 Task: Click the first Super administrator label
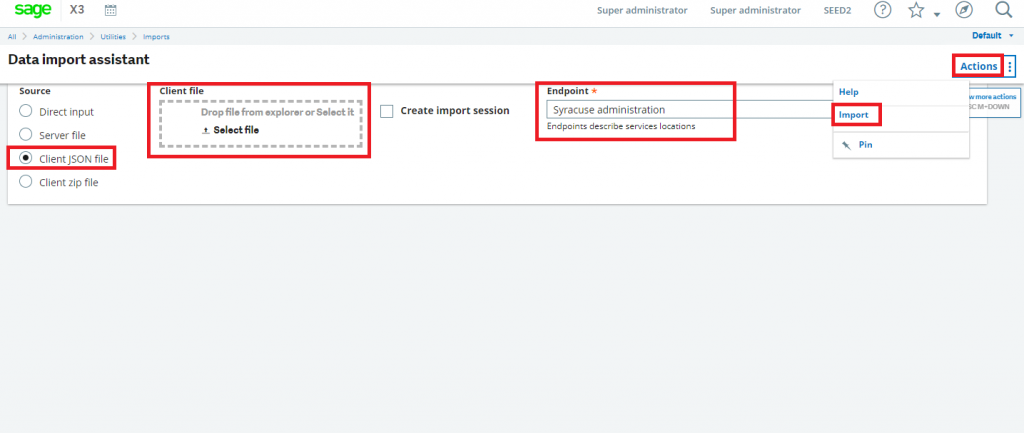point(642,10)
